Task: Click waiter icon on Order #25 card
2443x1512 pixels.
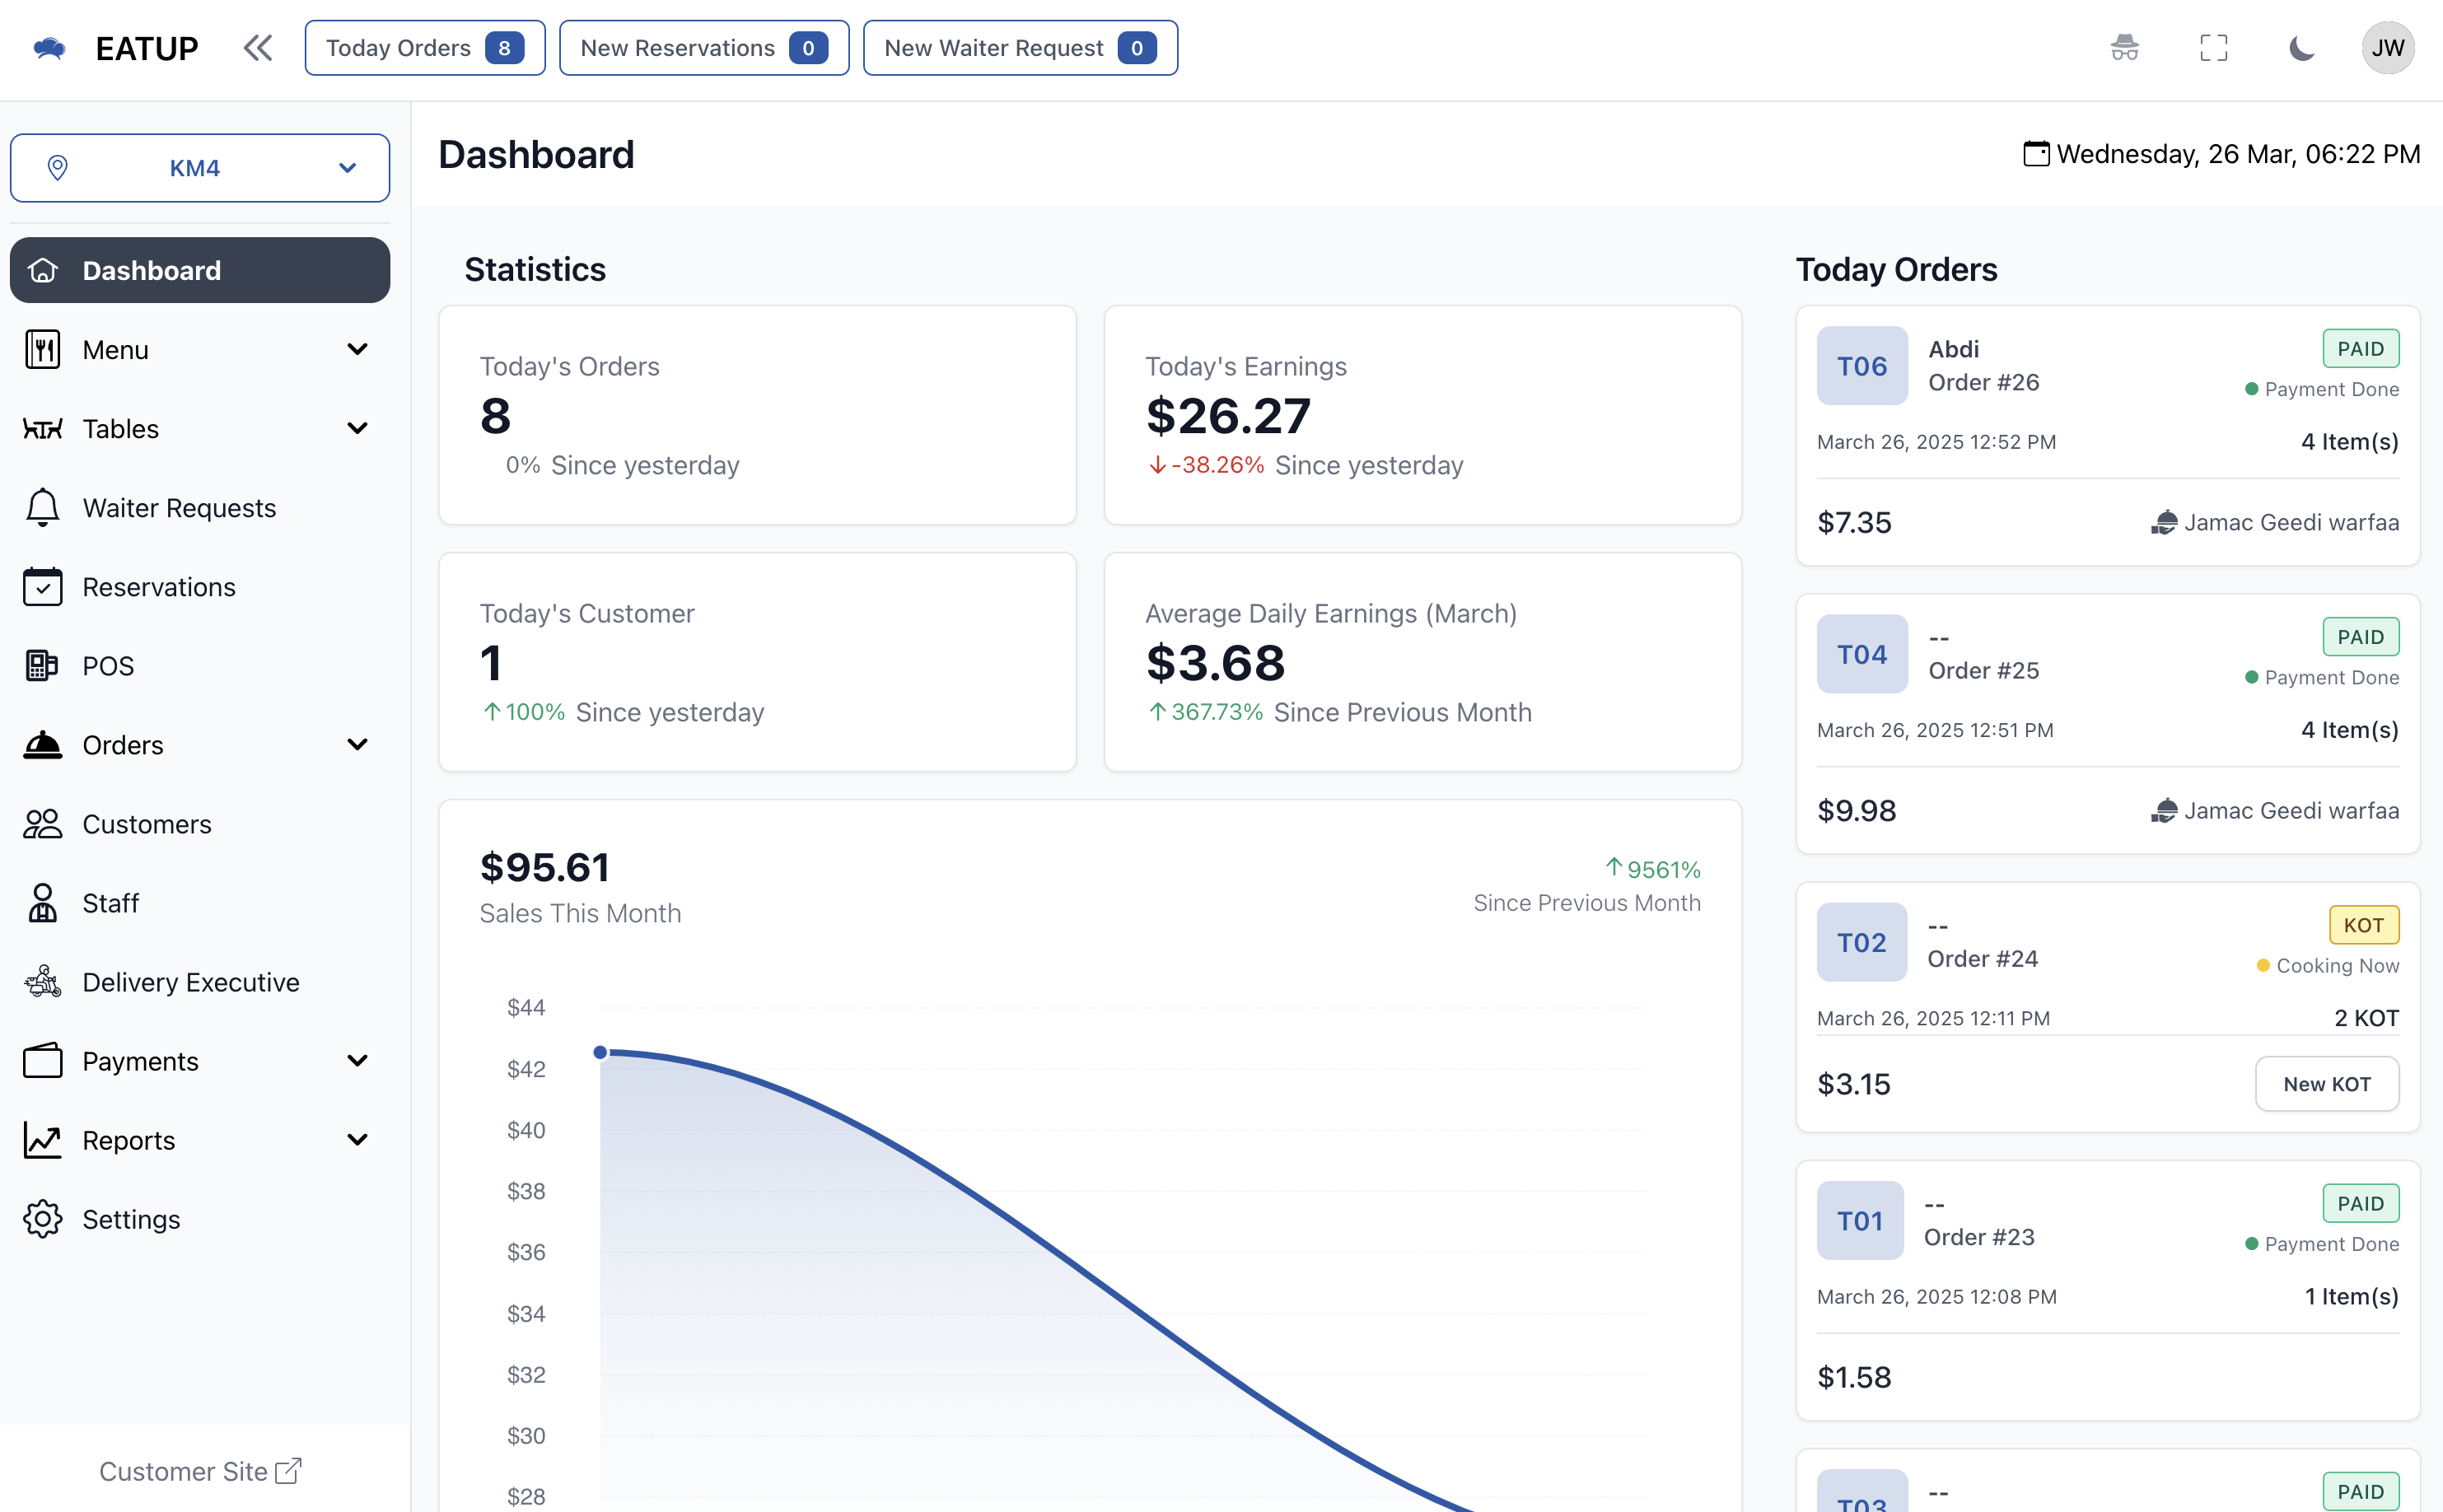Action: point(2164,810)
